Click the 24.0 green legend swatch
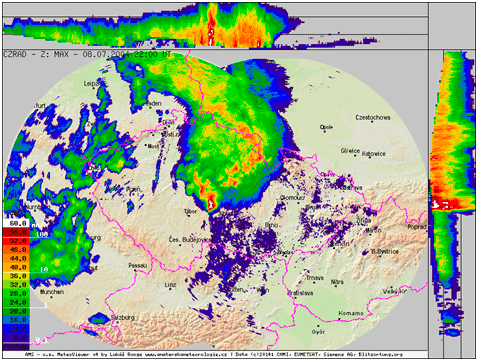The width and height of the screenshot is (478, 361). pos(16,302)
